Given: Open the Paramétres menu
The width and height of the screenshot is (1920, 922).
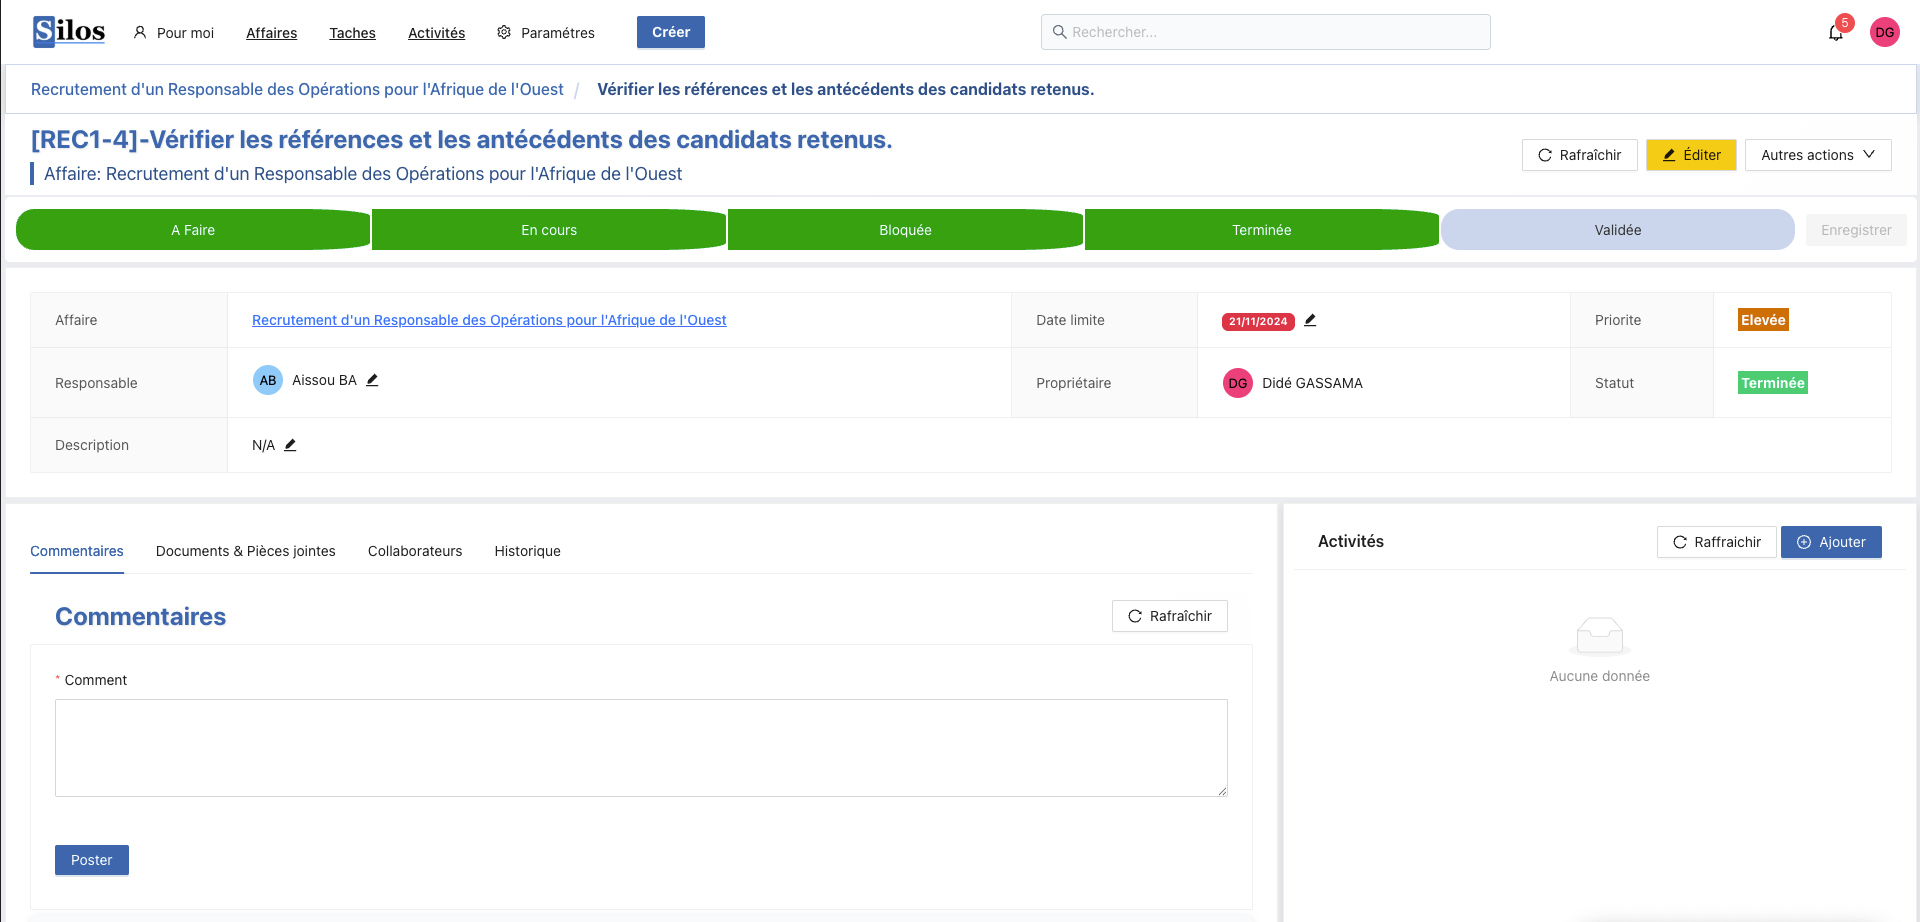Looking at the screenshot, I should (x=546, y=33).
